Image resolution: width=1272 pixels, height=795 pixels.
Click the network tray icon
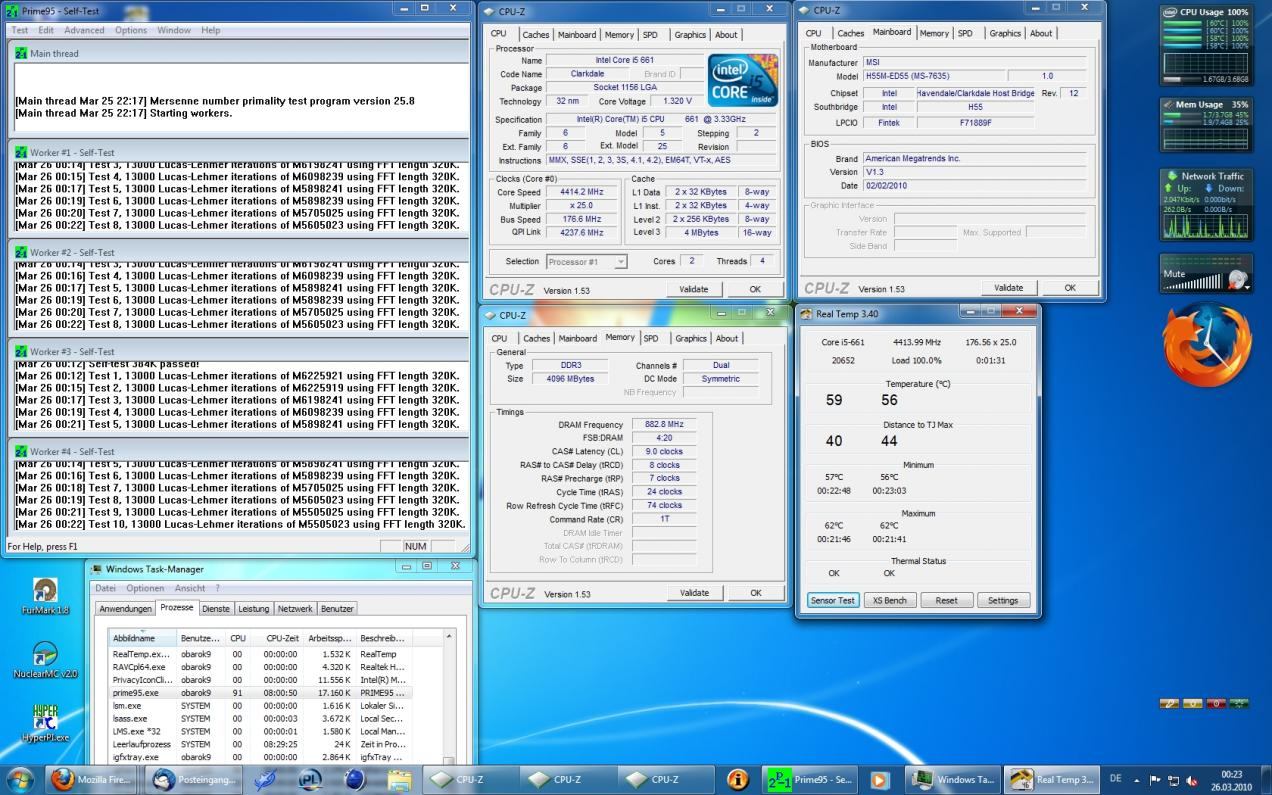click(1174, 780)
